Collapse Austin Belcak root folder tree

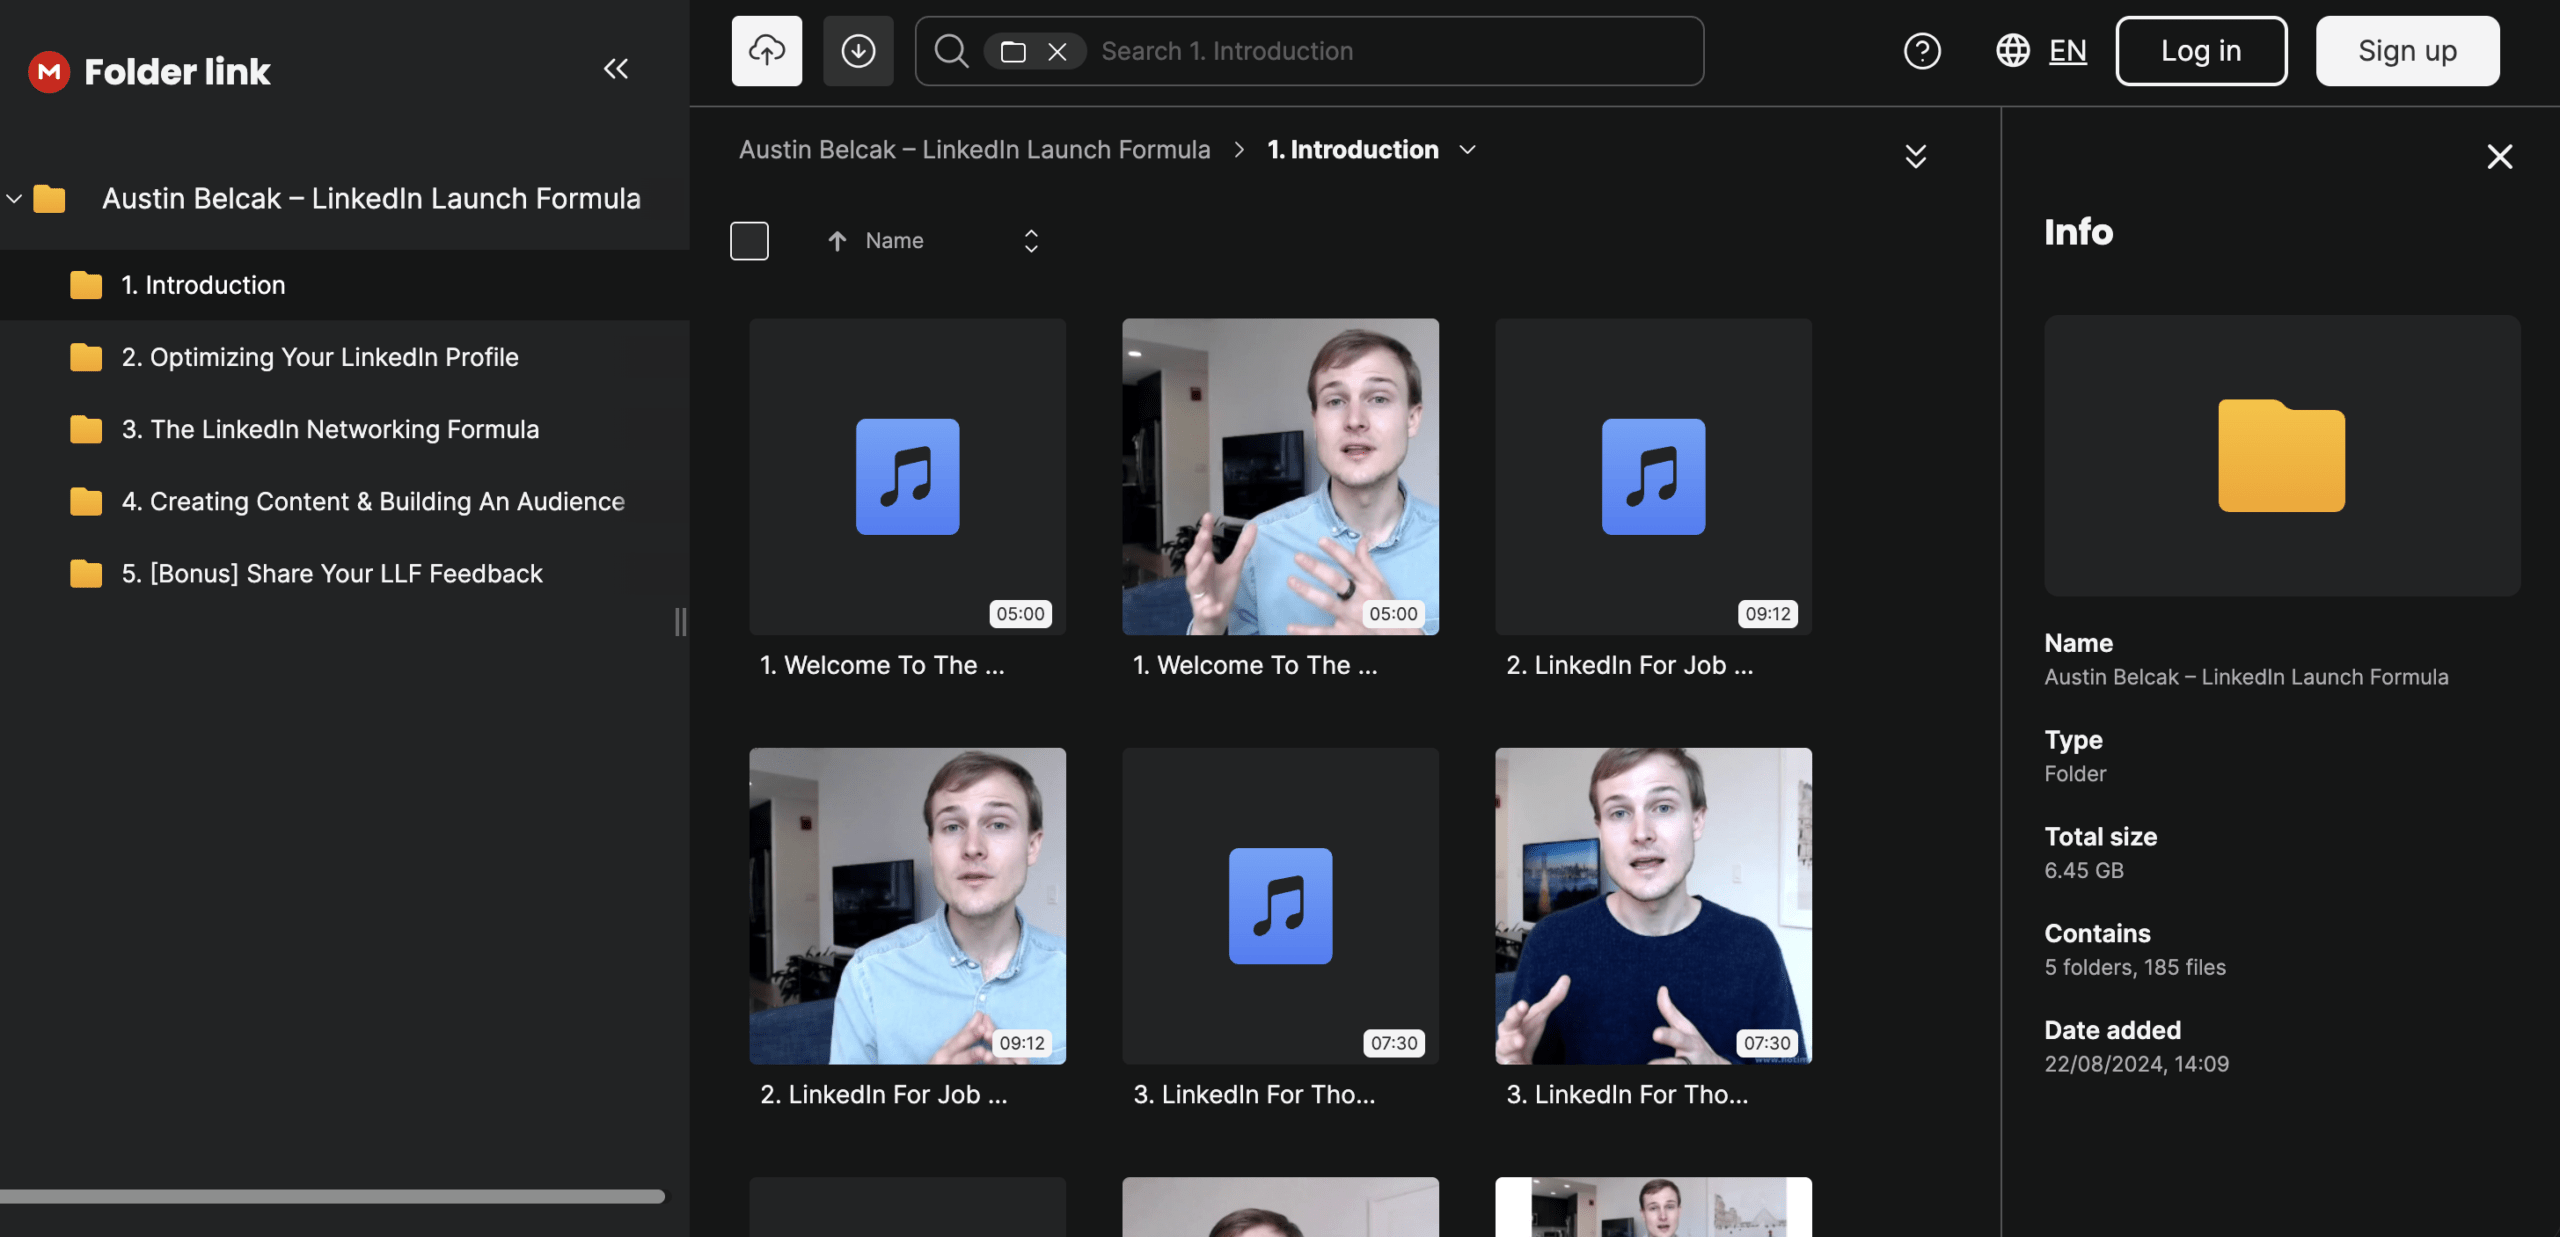[x=14, y=199]
